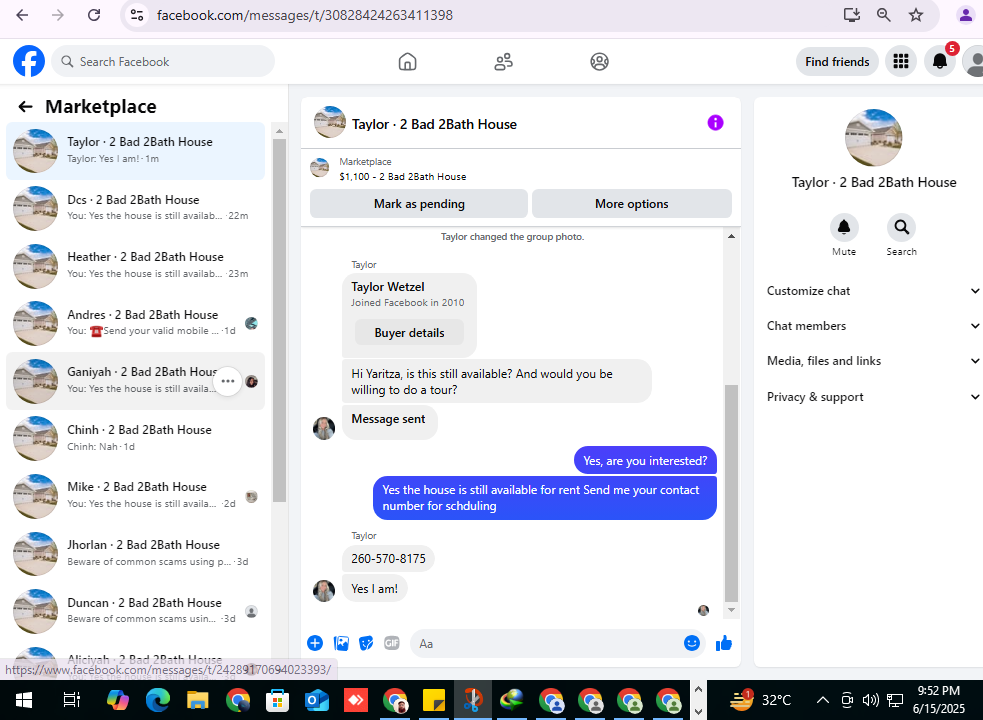Screen dimensions: 983x720
Task: Go back using Marketplace back arrow
Action: pos(25,107)
